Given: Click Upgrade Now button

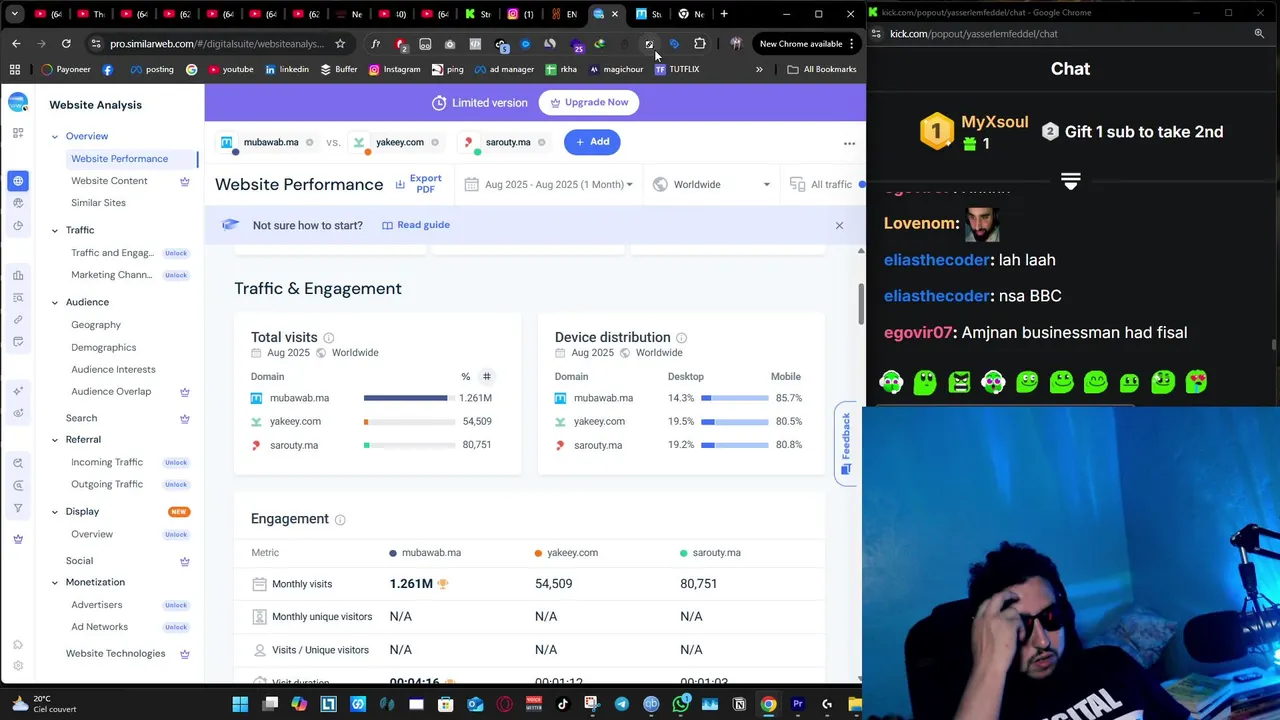Looking at the screenshot, I should coord(588,103).
